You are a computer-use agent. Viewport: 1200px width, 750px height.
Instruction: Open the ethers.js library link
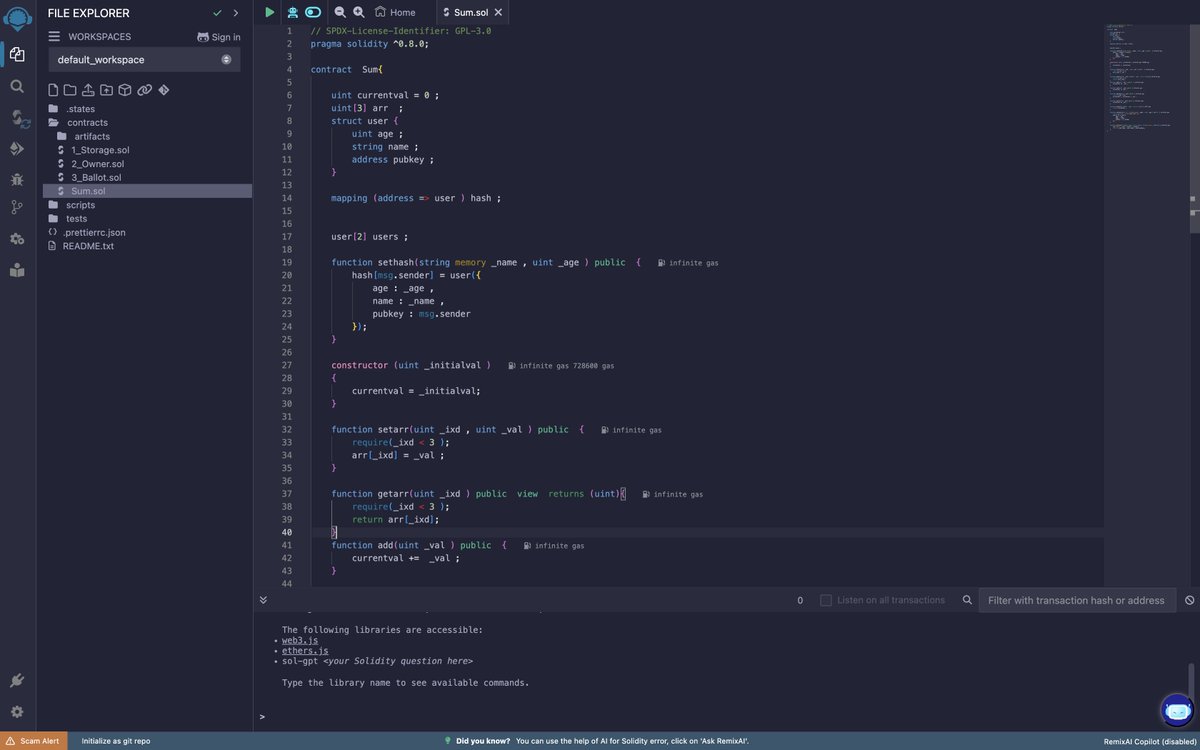[305, 651]
